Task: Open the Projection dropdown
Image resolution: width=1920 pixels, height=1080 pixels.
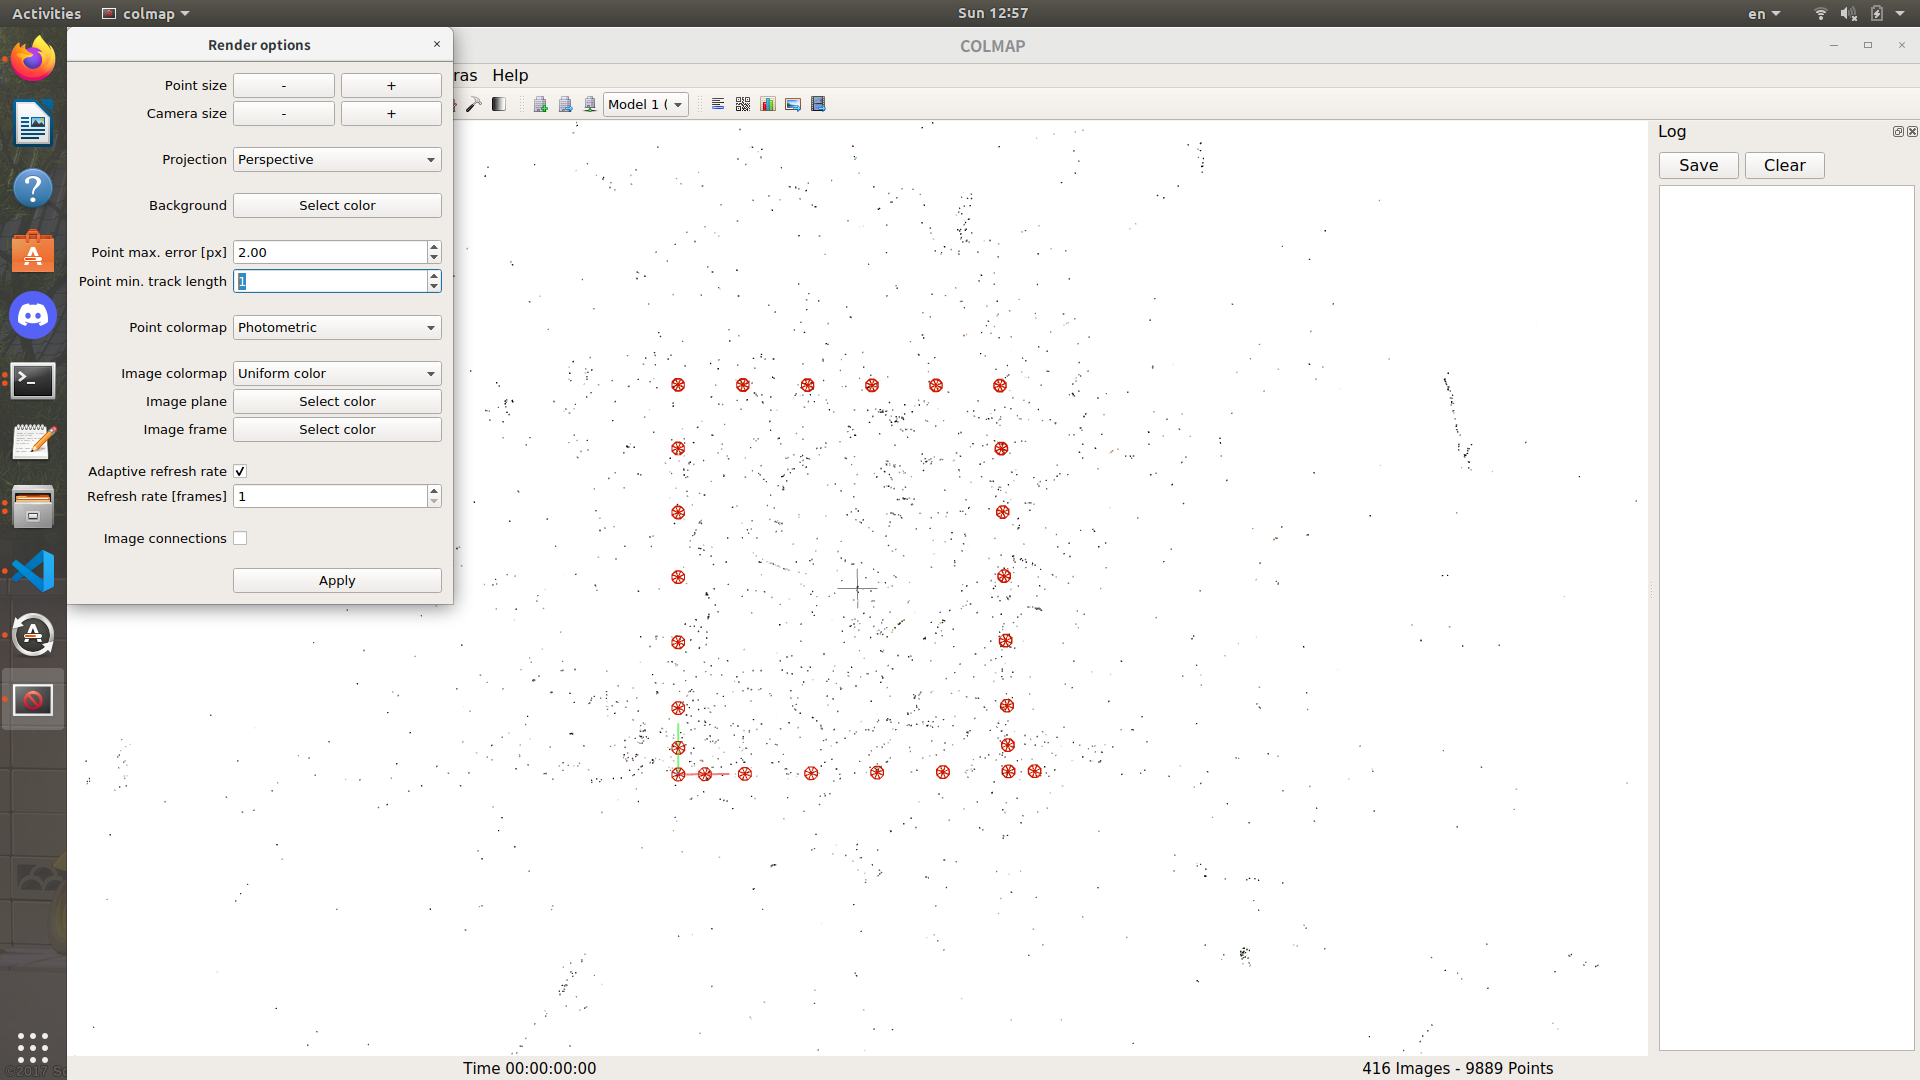Action: [336, 159]
